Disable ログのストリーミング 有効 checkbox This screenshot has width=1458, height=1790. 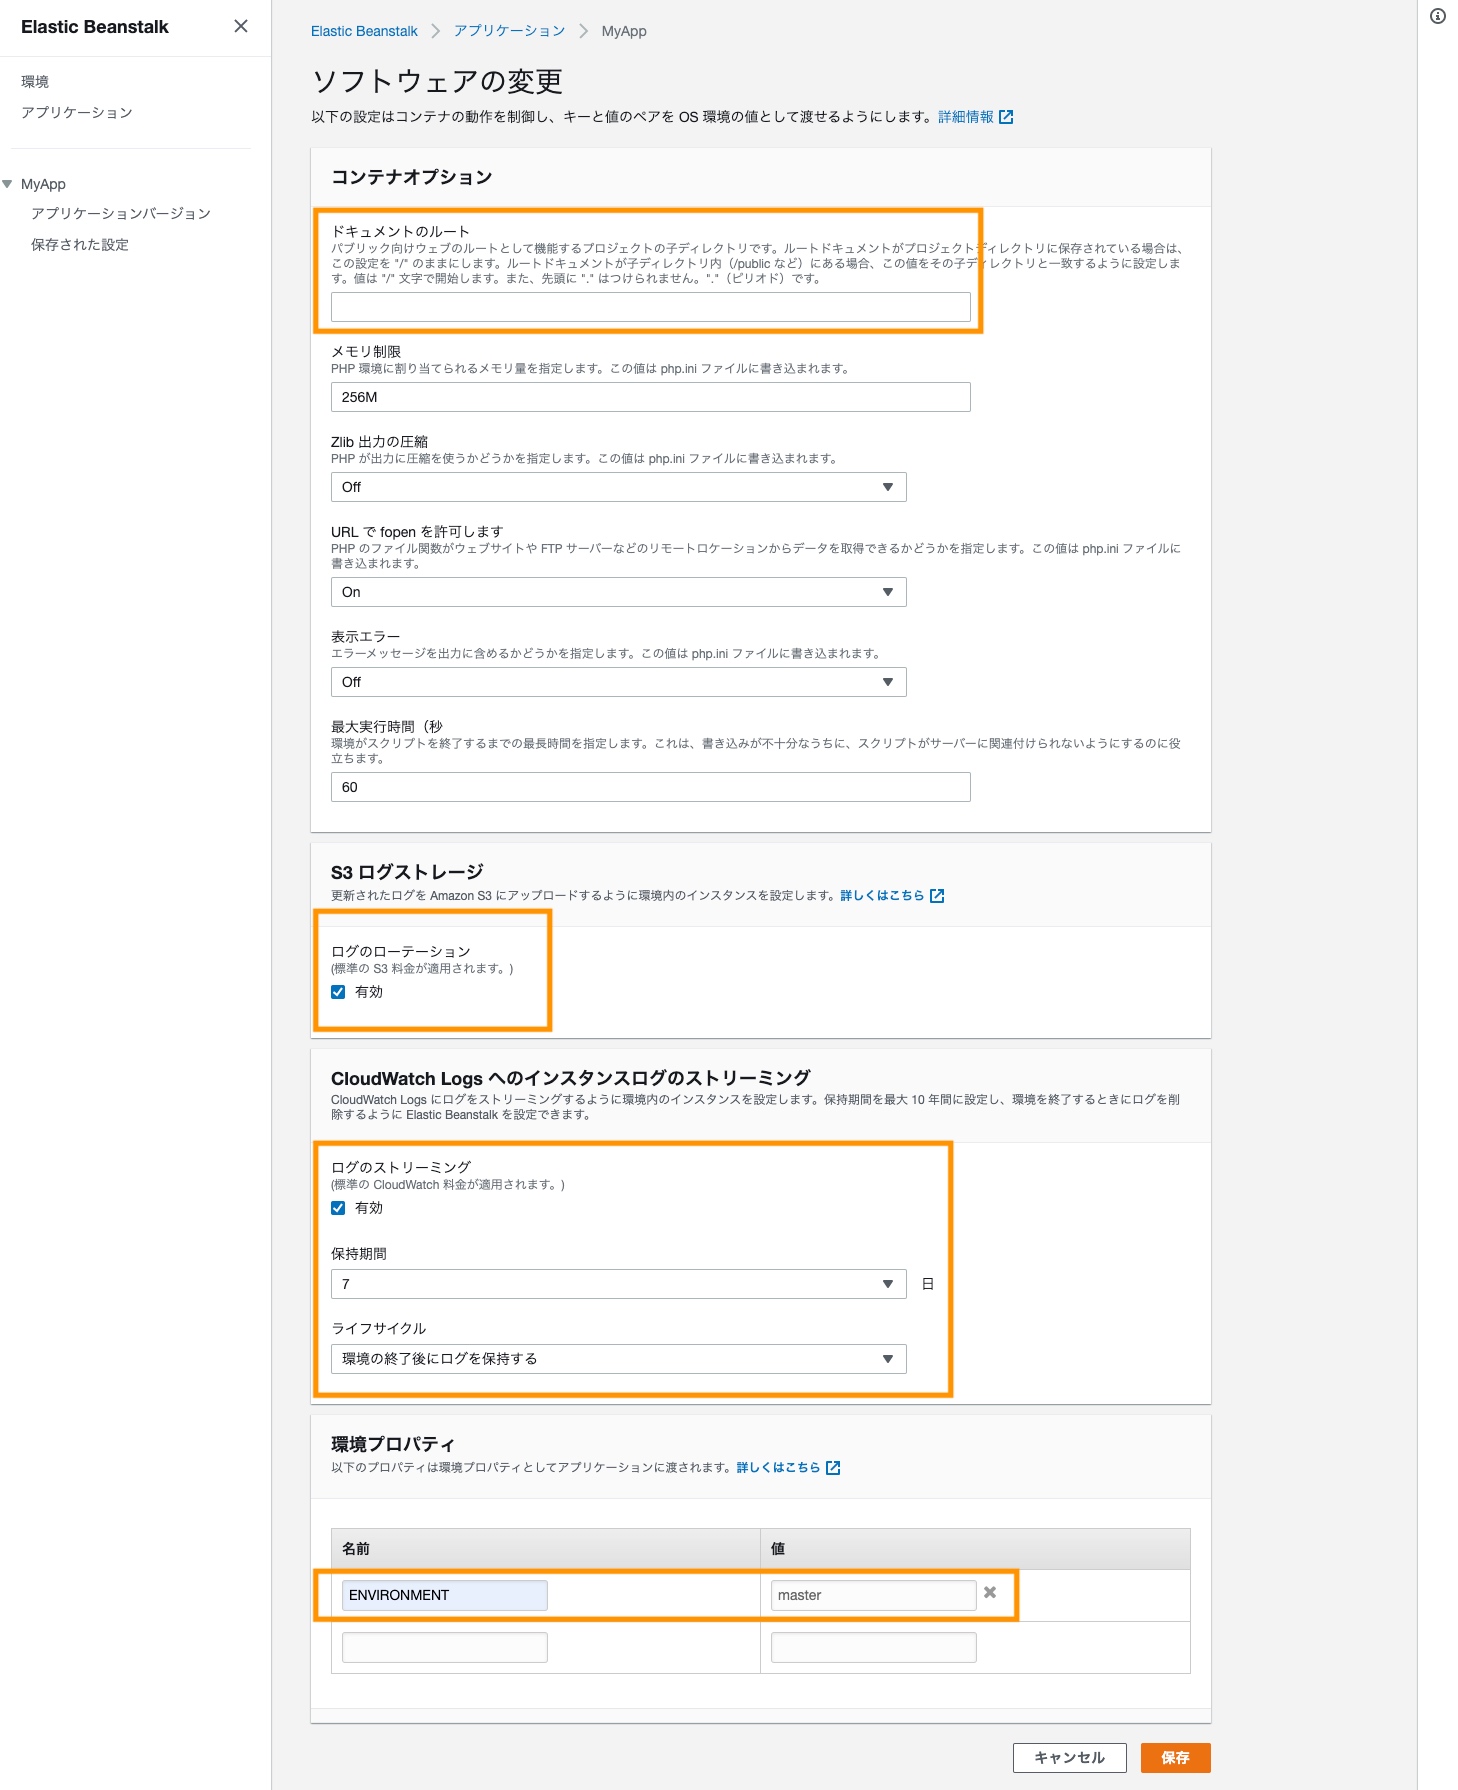pos(338,1208)
